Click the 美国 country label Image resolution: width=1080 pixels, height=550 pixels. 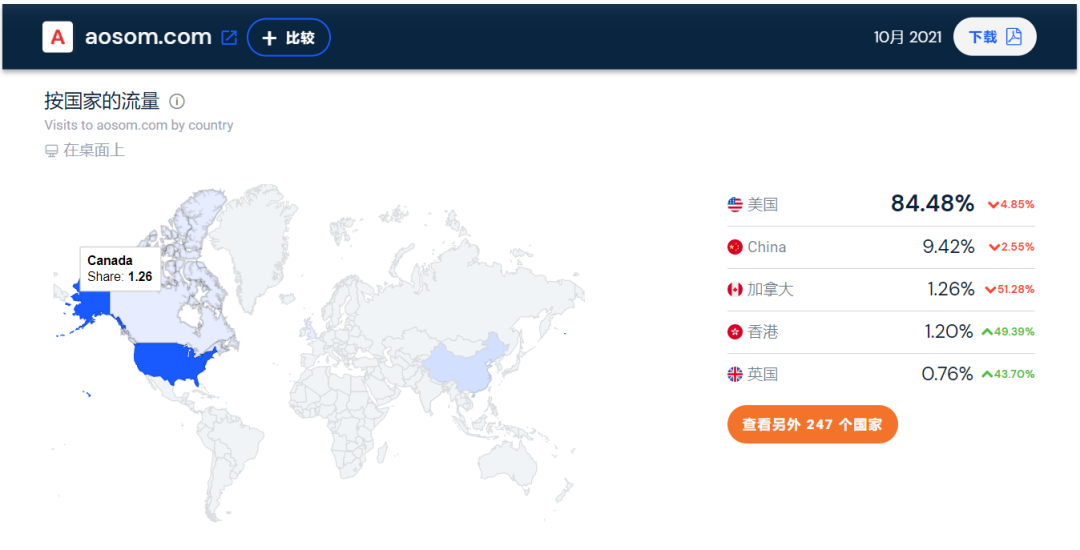coord(762,204)
